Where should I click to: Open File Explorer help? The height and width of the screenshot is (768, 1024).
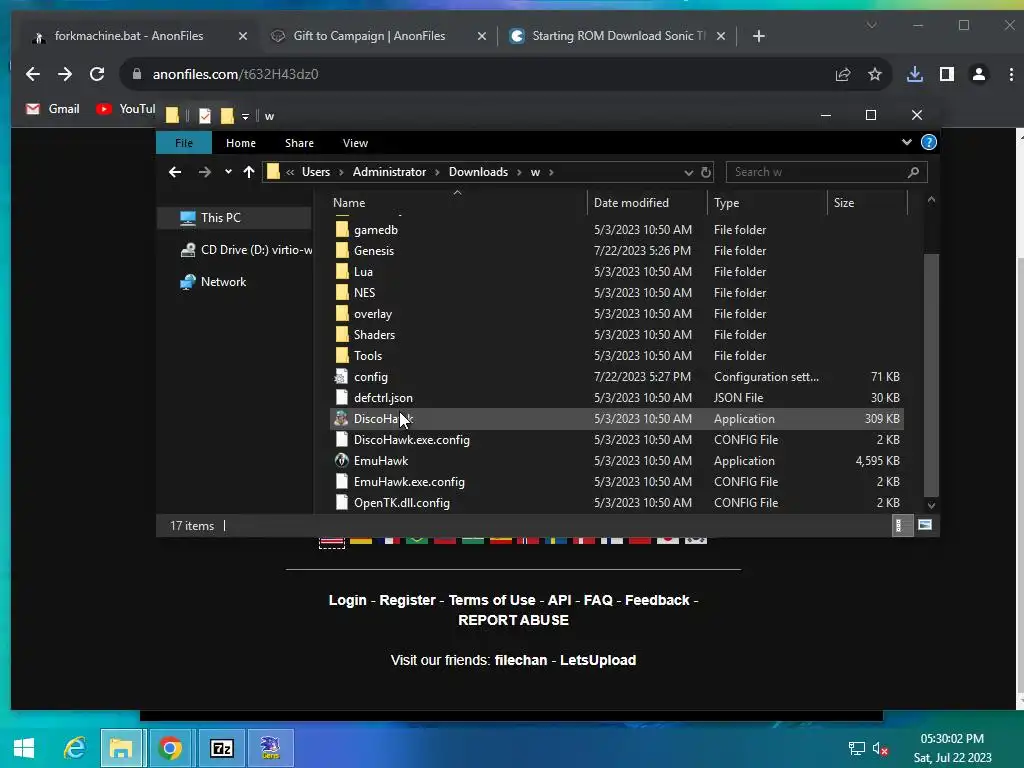click(929, 142)
